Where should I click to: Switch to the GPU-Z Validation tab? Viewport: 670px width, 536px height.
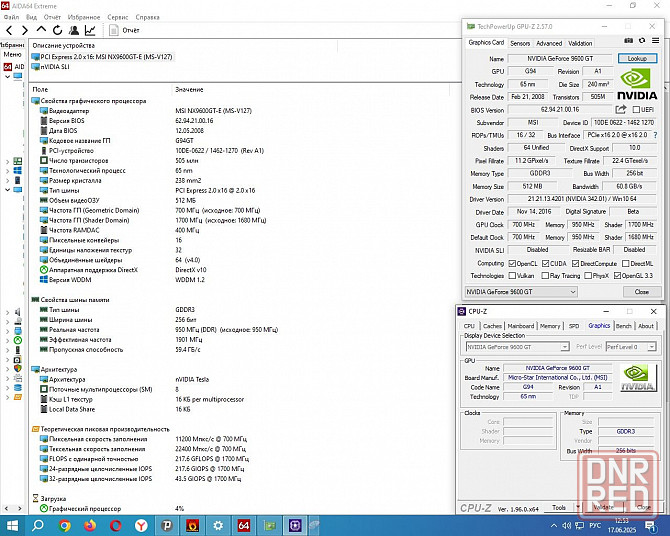point(580,43)
